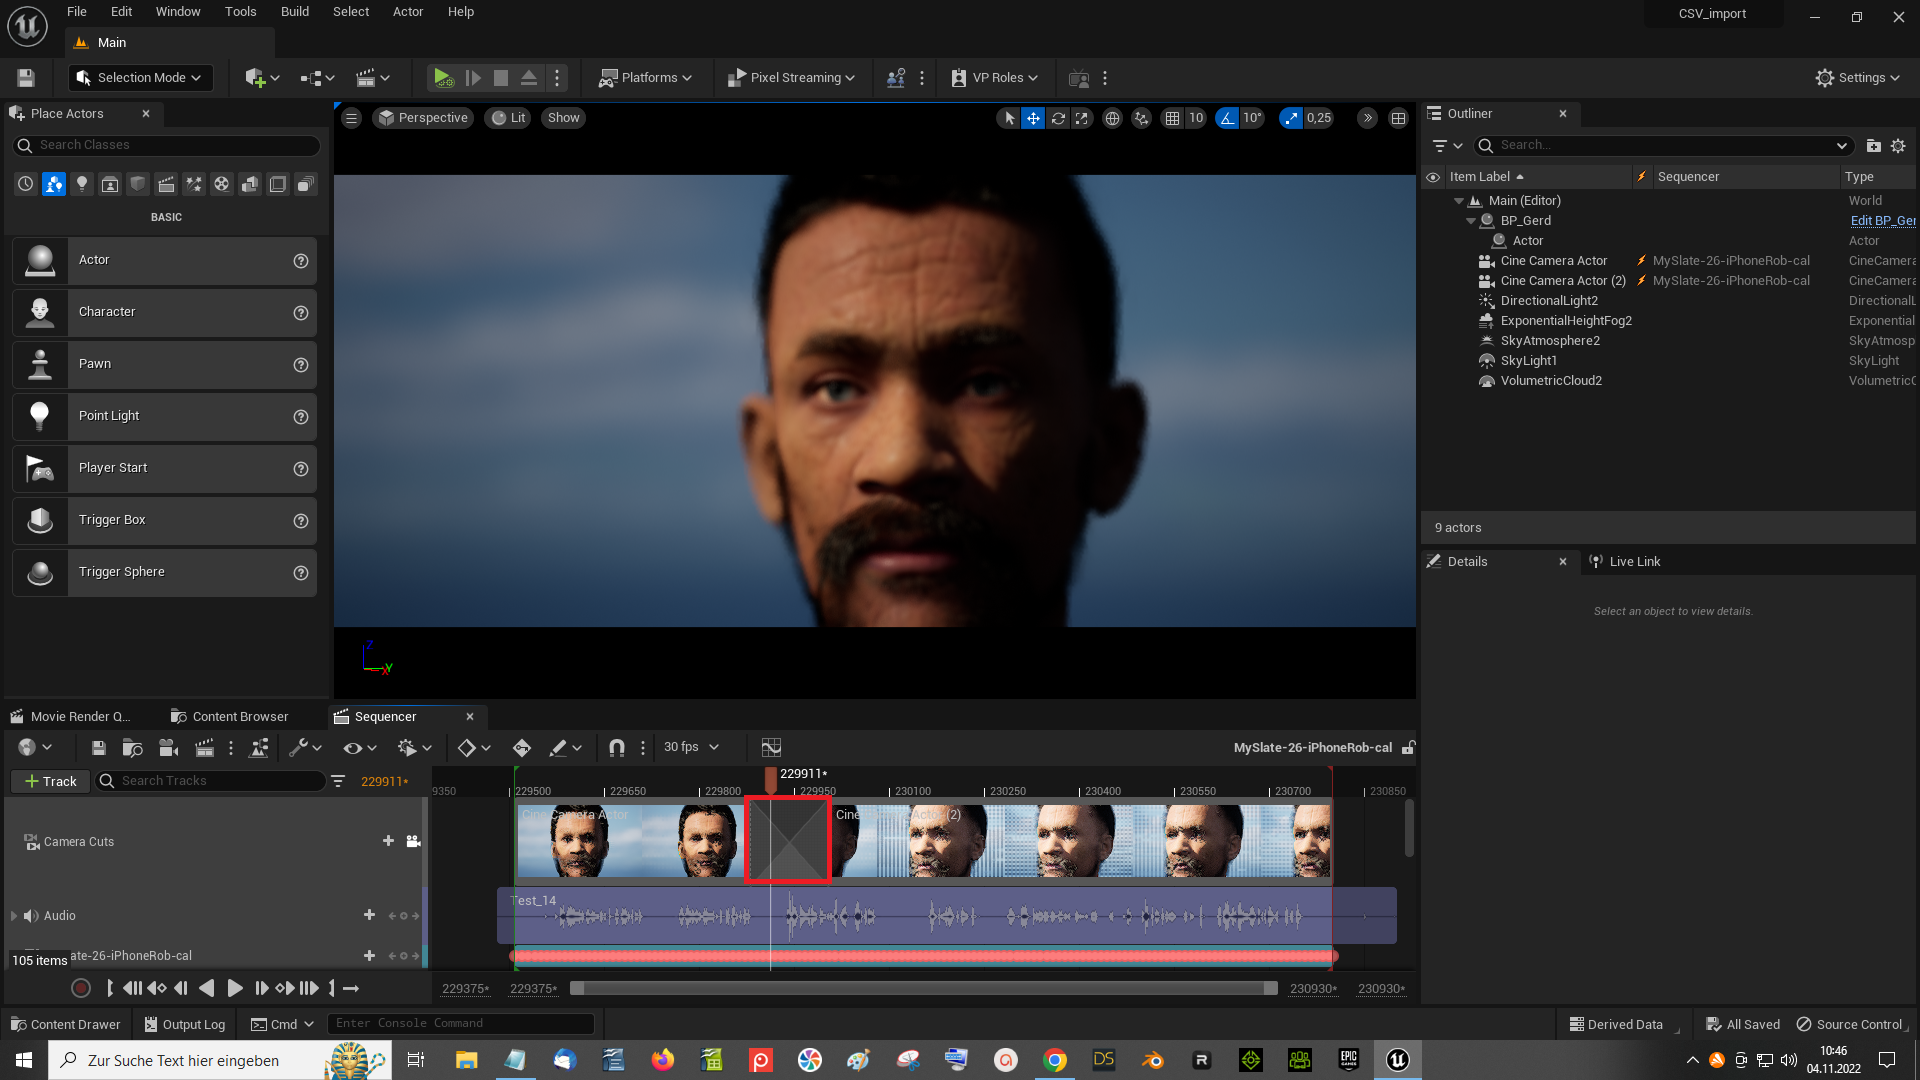Screen dimensions: 1920x1080
Task: Toggle scale snapping in viewport toolbar
Action: pos(1291,118)
